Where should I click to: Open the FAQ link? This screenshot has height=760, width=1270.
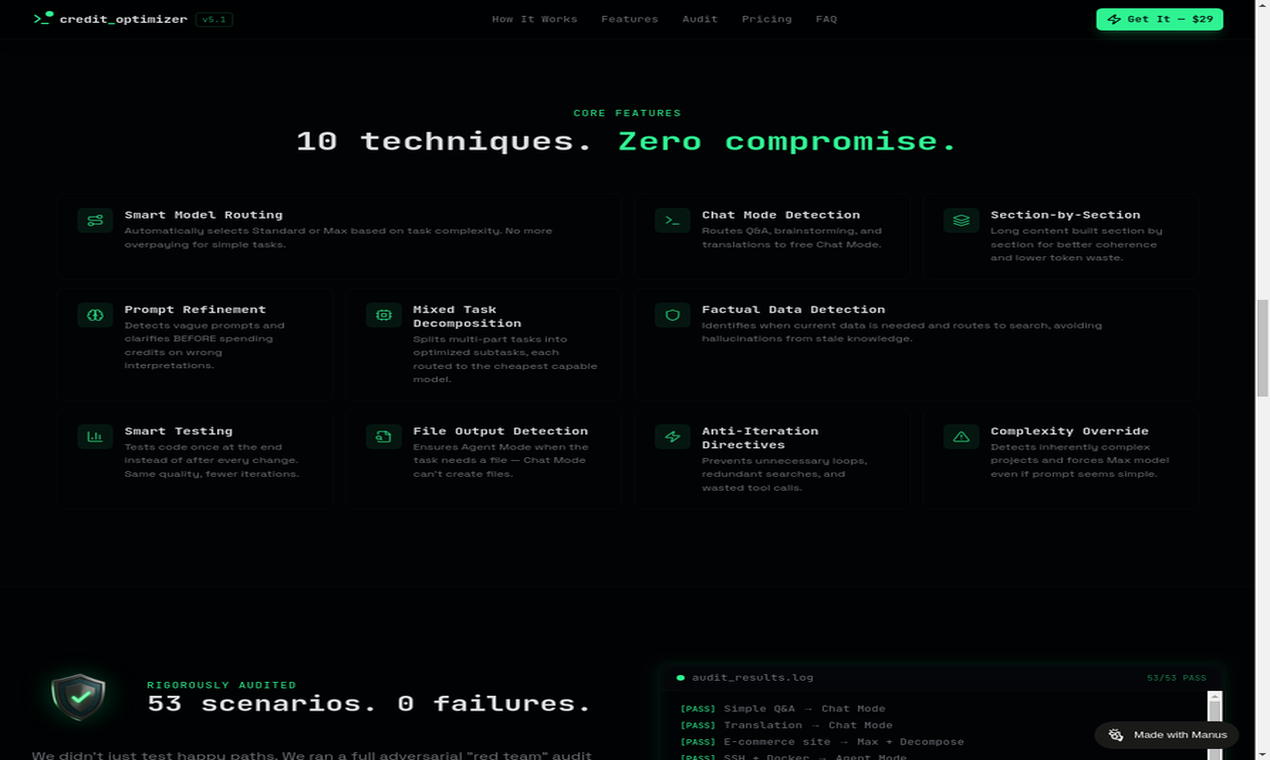[x=826, y=18]
